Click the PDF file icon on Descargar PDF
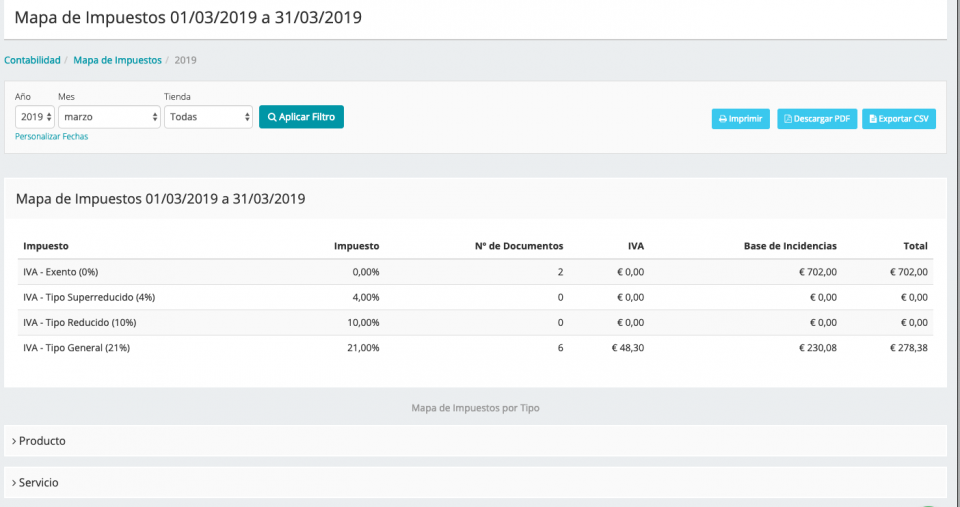960x507 pixels. point(788,119)
